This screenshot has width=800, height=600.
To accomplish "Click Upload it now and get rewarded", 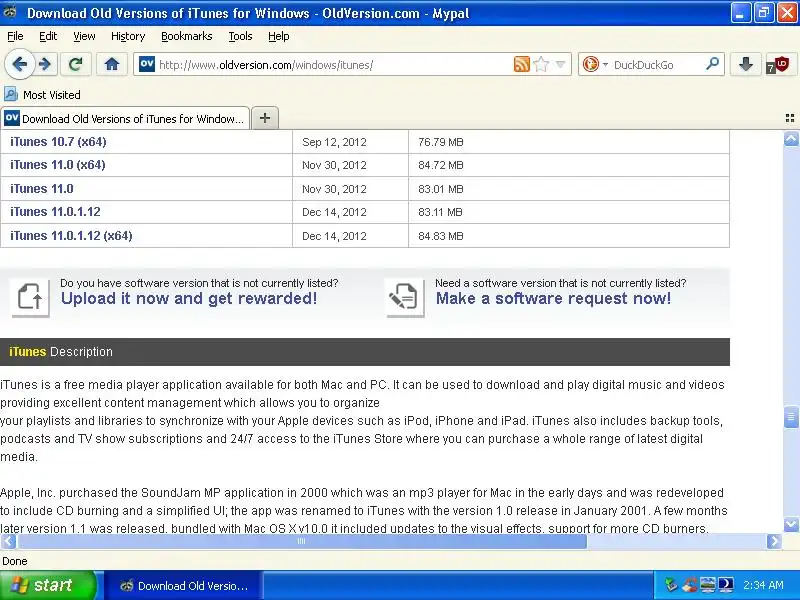I will click(x=189, y=298).
